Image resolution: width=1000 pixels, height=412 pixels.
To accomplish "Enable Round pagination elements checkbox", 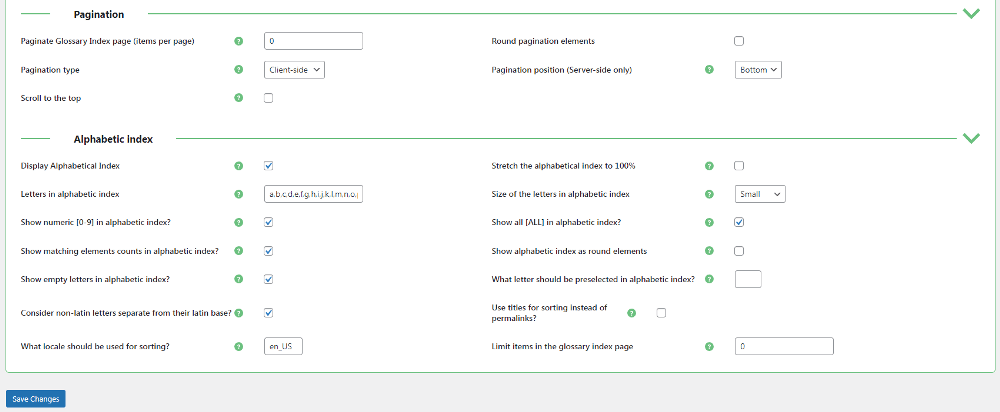I will 739,41.
